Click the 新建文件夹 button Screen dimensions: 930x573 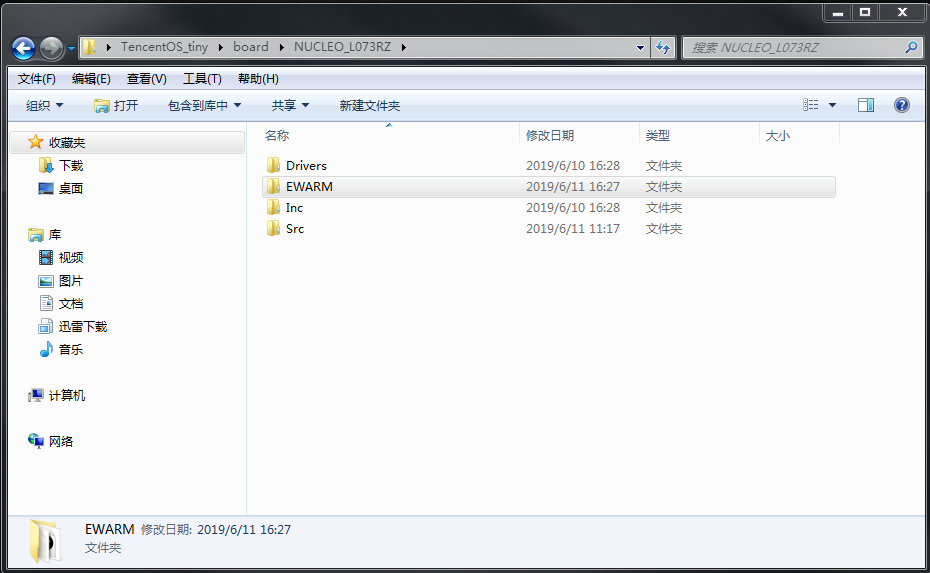point(369,105)
